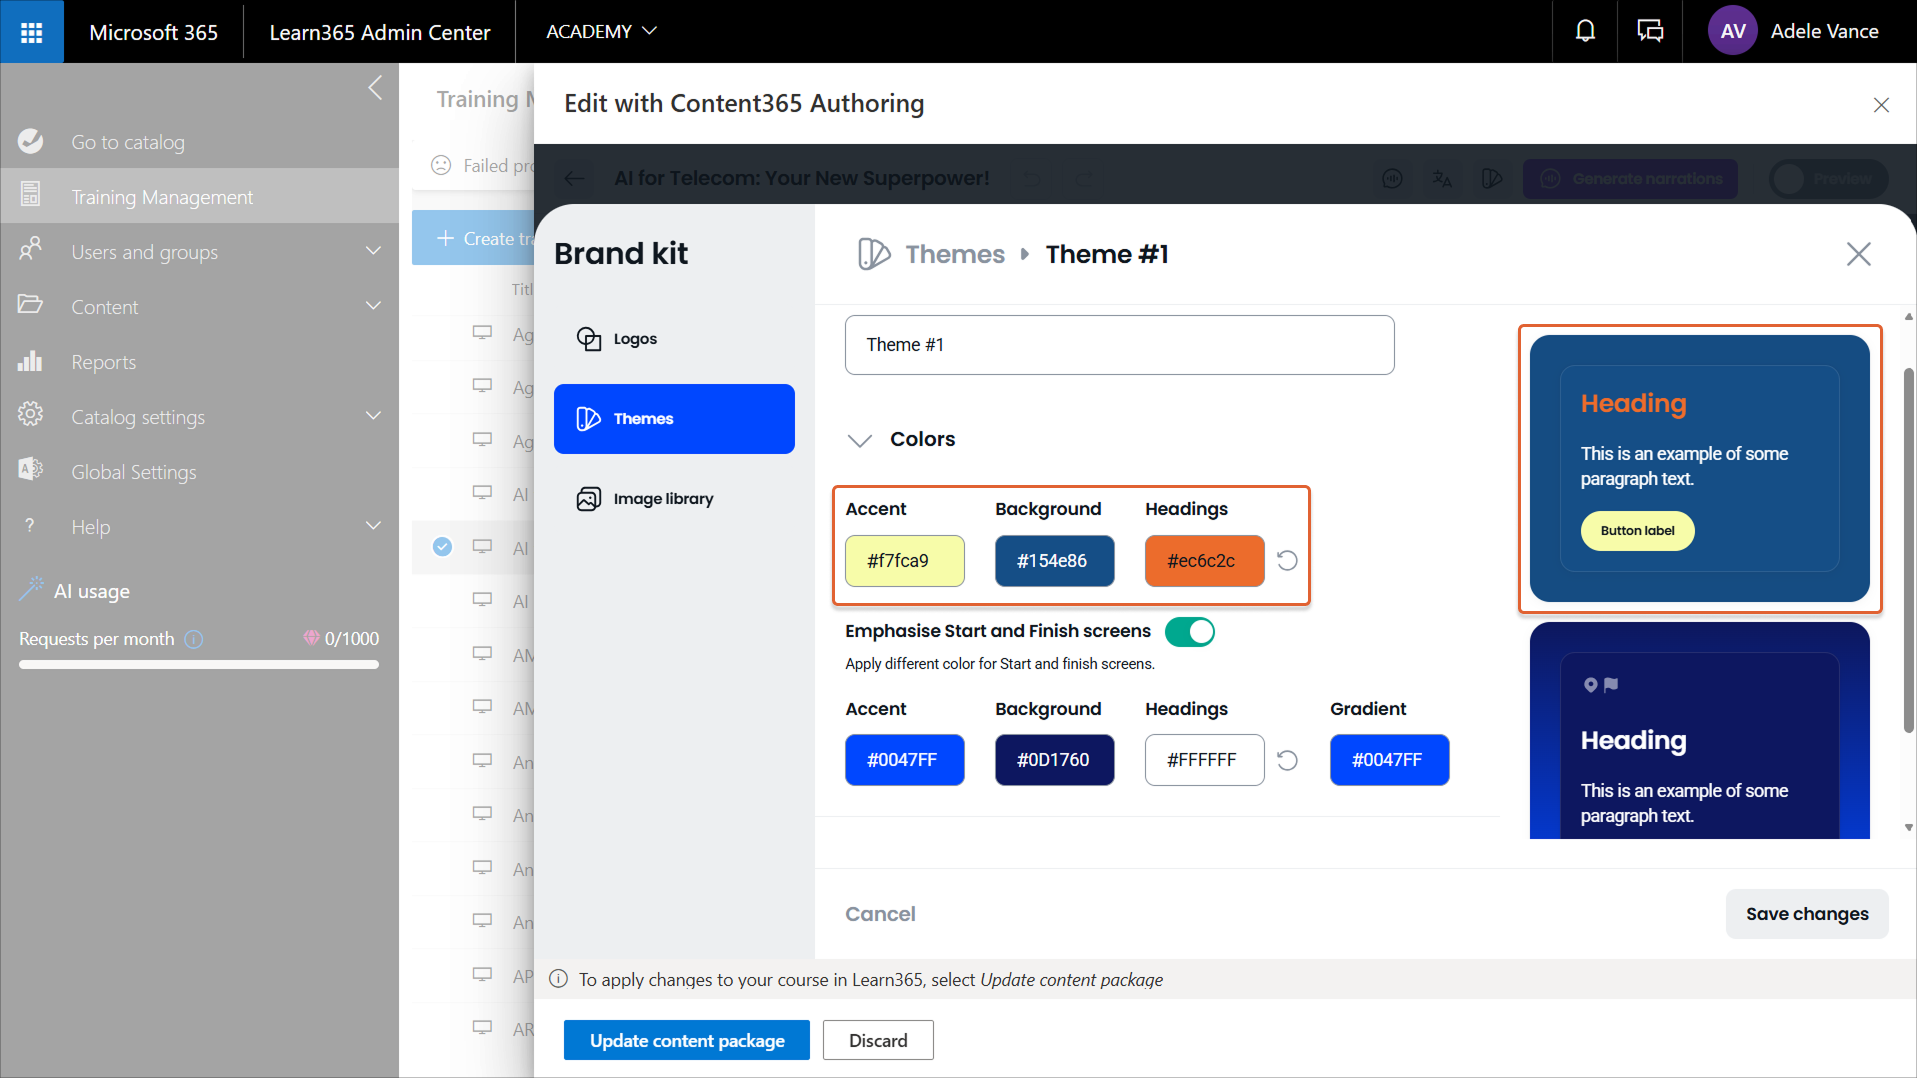Disable Emphasise Start and Finish screens toggle
Viewport: 1917px width, 1078px height.
pyautogui.click(x=1189, y=632)
